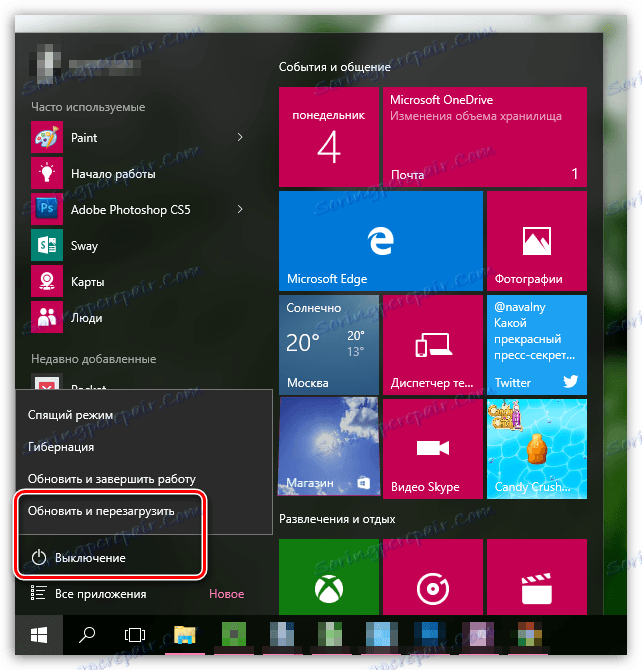Open File Explorer from the taskbar
The image size is (642, 670).
(x=185, y=635)
